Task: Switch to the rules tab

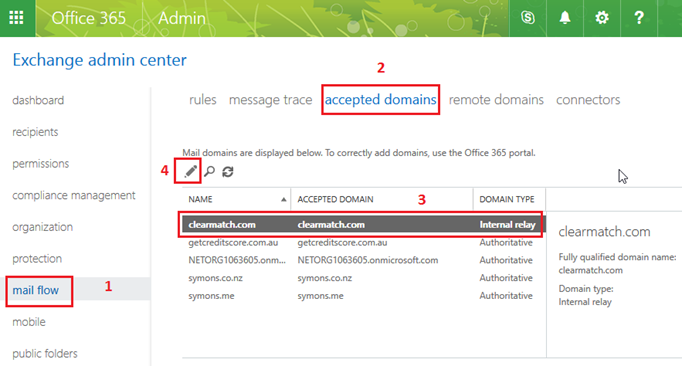Action: (x=203, y=100)
